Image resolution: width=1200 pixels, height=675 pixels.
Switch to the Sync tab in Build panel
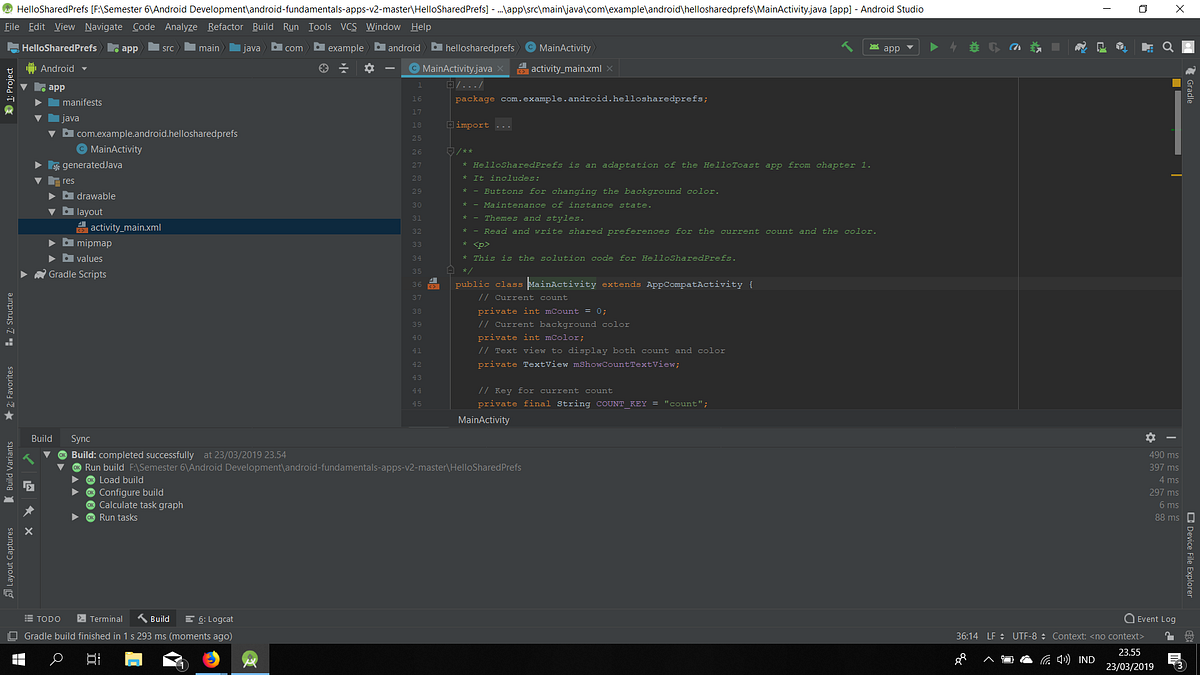[x=80, y=438]
